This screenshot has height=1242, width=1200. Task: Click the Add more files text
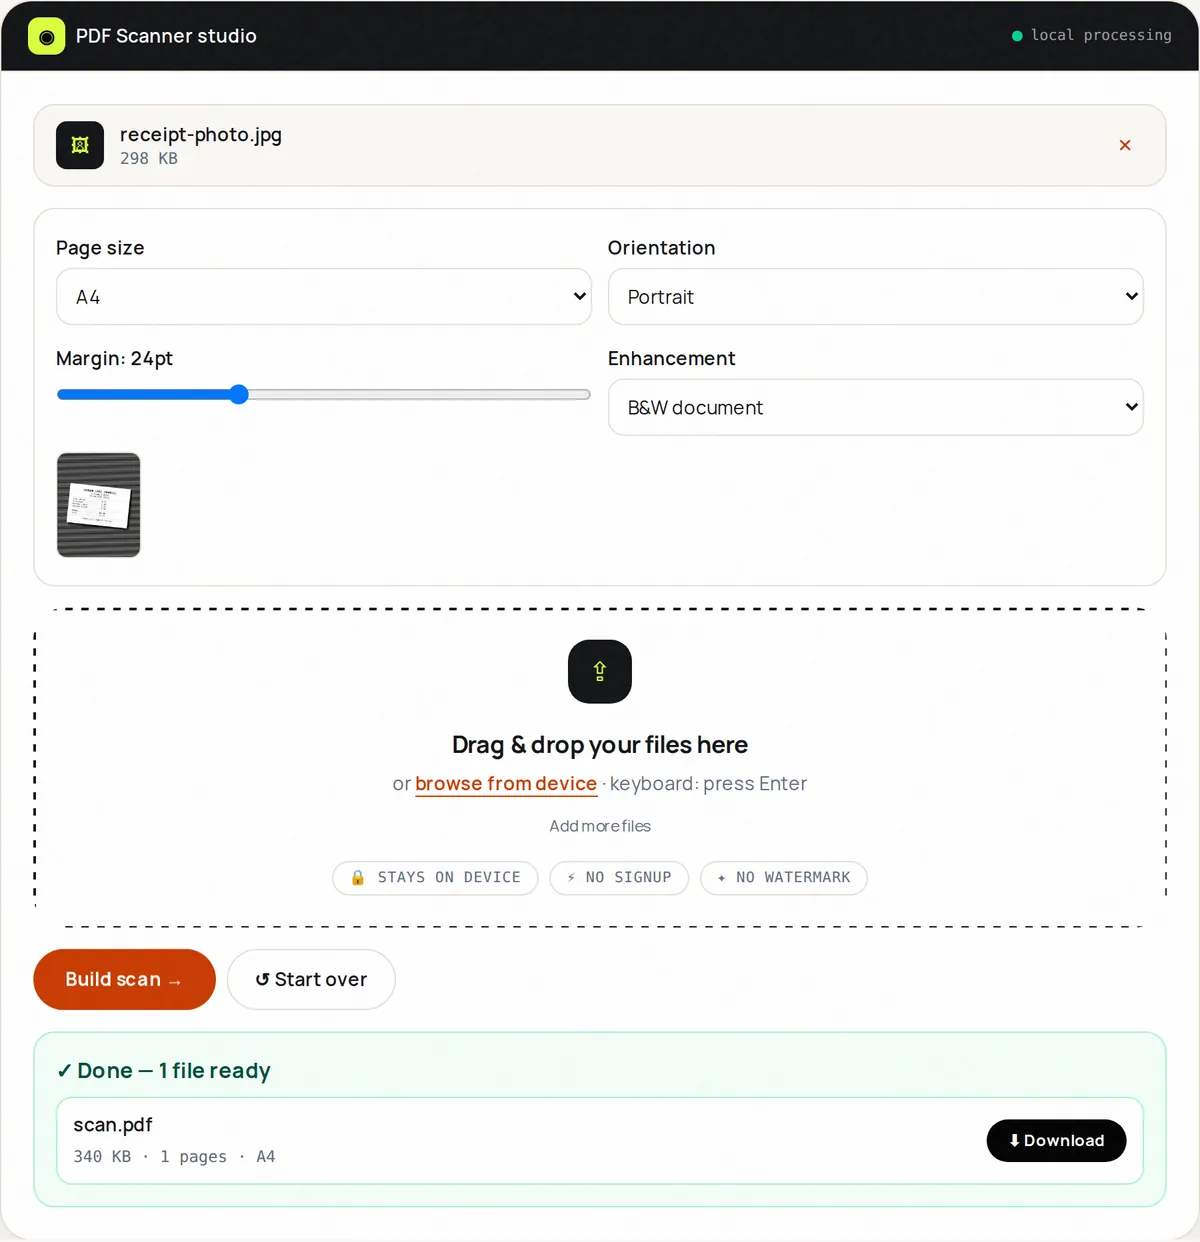coord(600,826)
